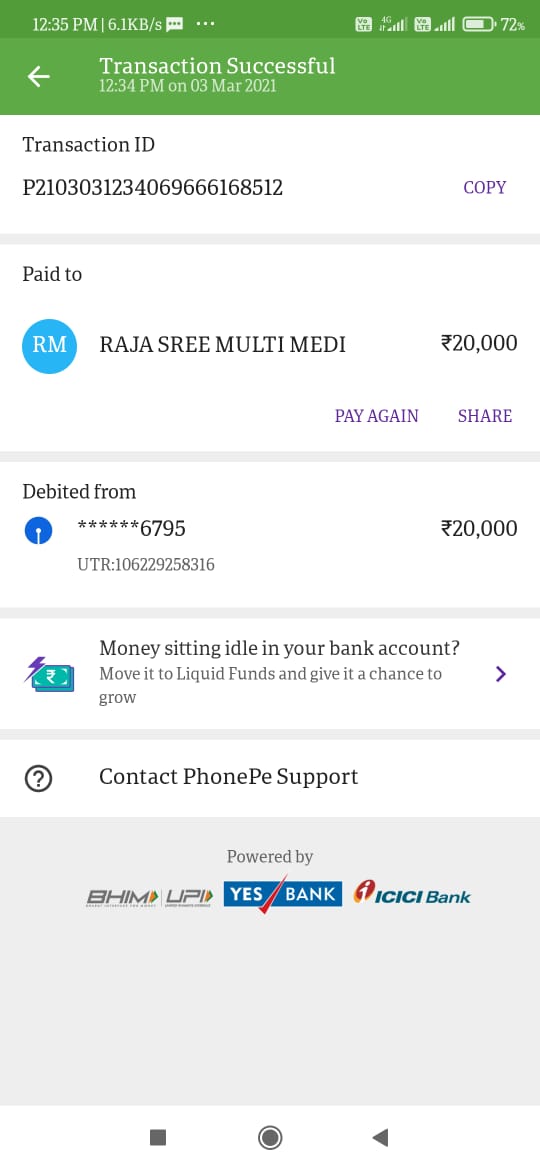The width and height of the screenshot is (540, 1170).
Task: Tap the Liquid Funds money icon
Action: point(49,675)
